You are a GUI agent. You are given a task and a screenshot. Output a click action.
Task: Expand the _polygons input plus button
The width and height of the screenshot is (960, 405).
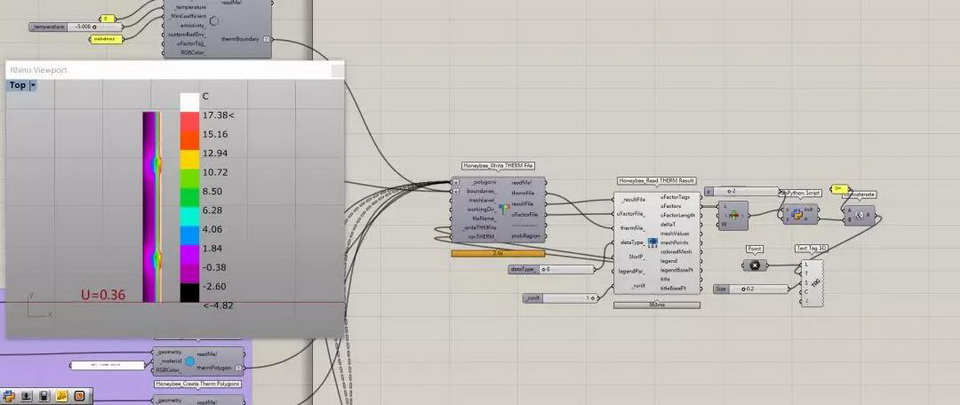coord(456,183)
